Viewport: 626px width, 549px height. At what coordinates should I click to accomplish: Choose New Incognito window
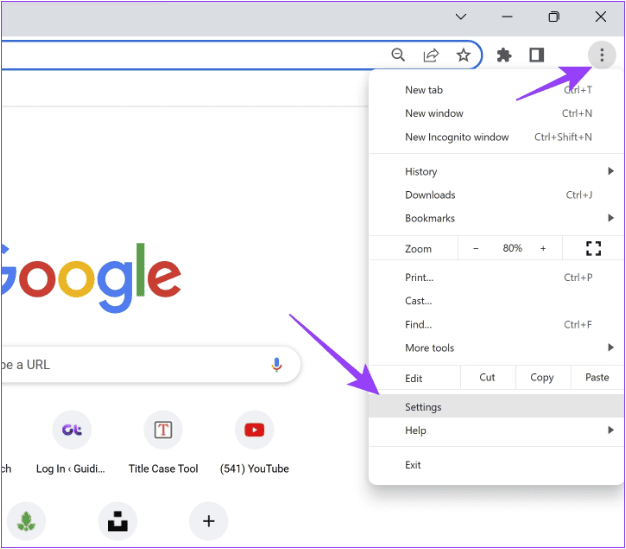click(x=457, y=137)
